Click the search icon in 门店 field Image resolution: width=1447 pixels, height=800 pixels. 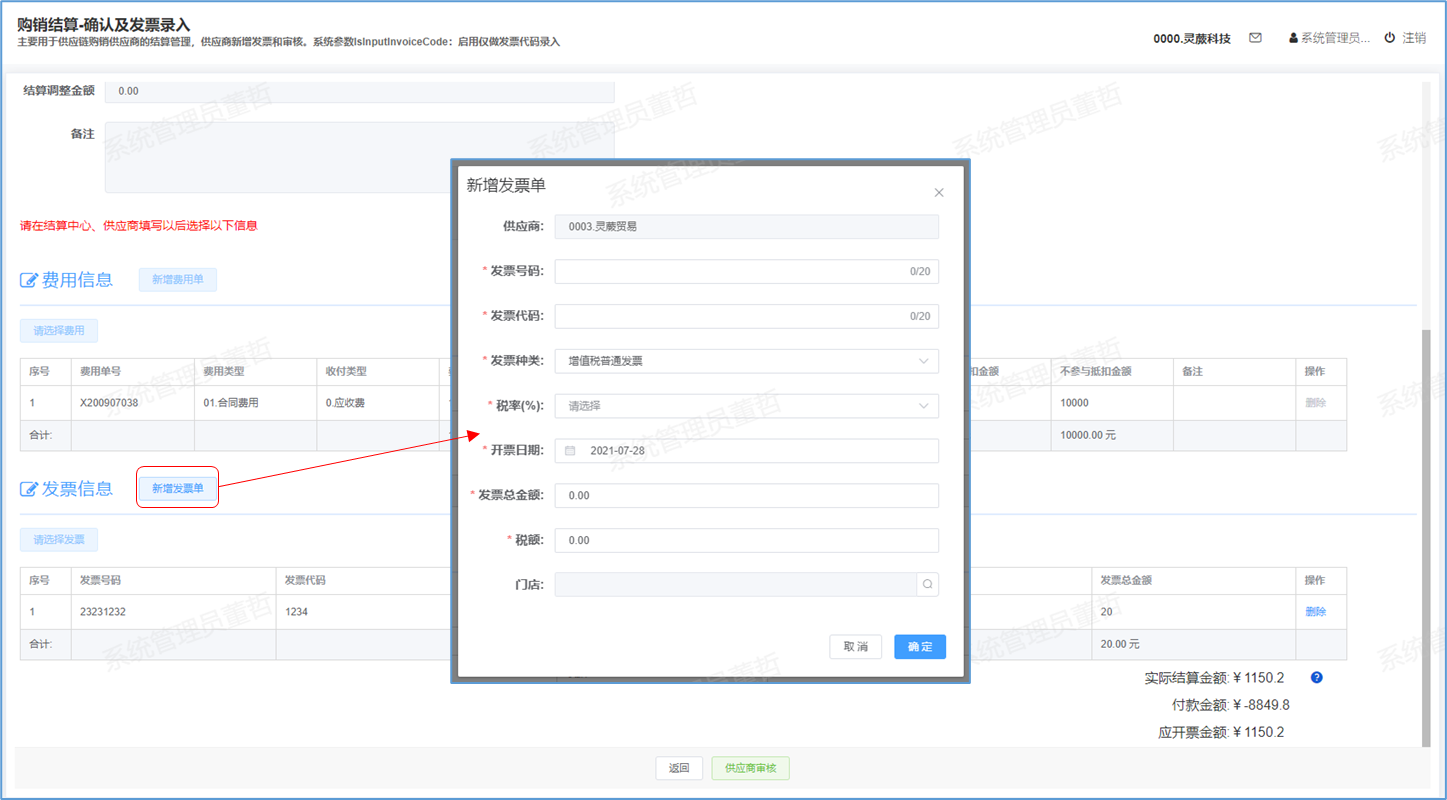tap(927, 585)
